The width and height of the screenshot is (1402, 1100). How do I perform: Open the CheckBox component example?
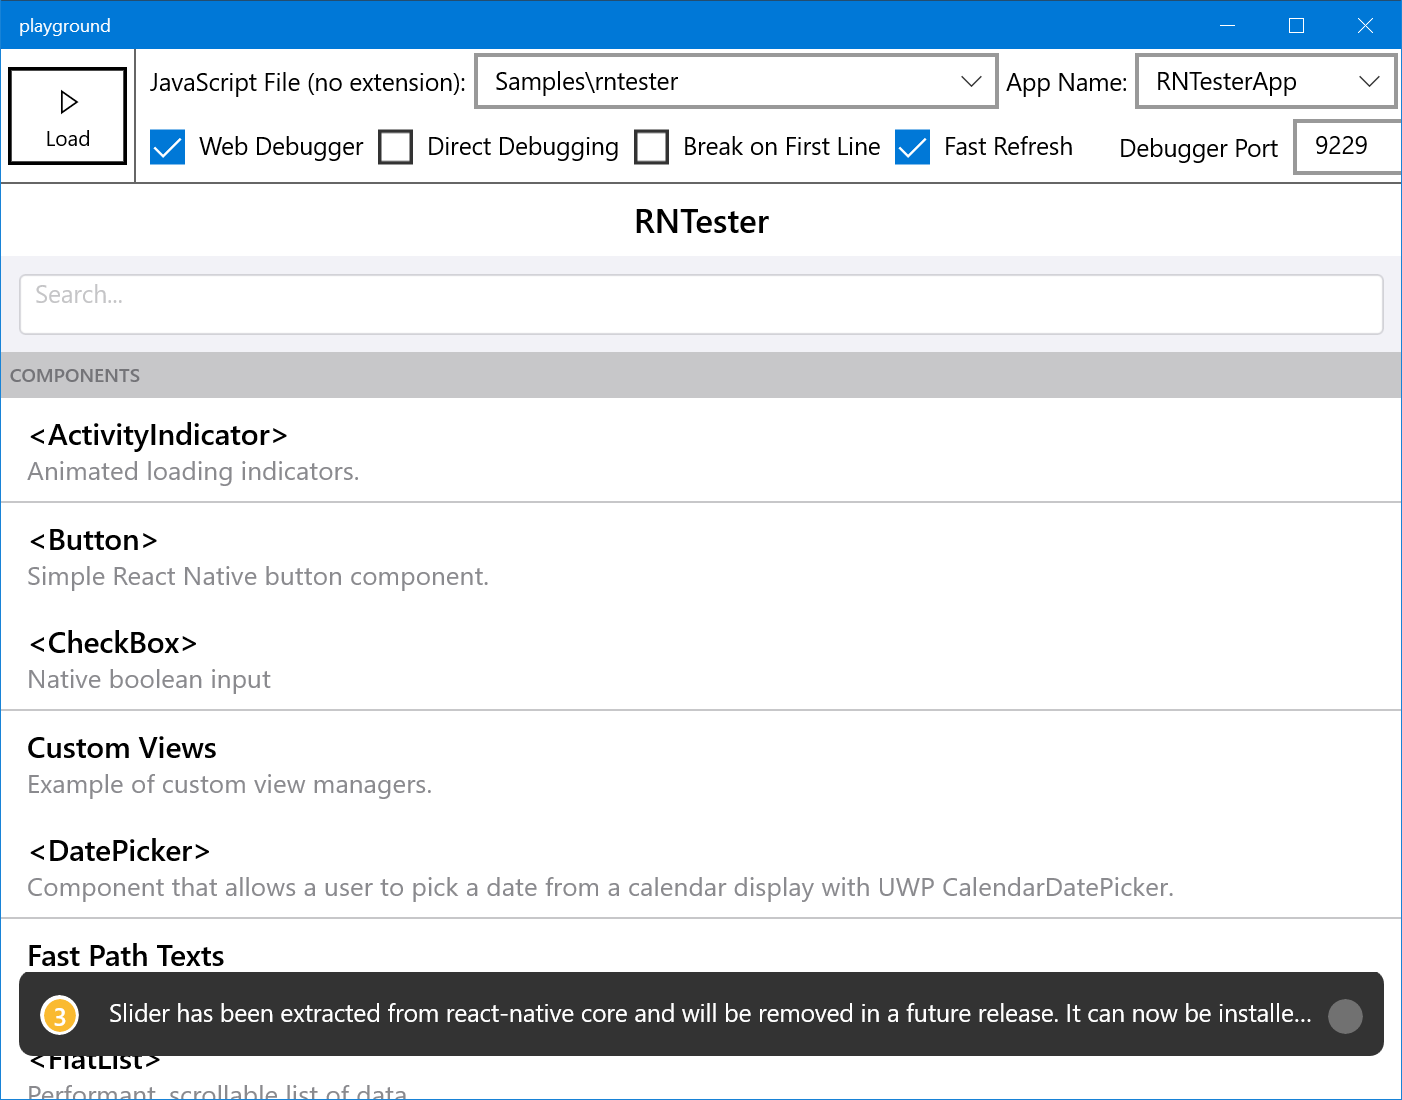112,643
